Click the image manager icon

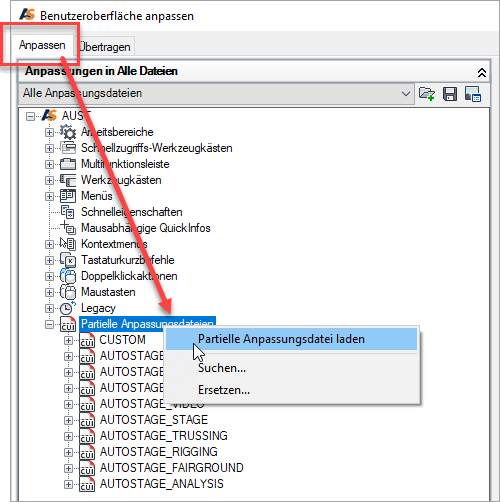coord(473,94)
